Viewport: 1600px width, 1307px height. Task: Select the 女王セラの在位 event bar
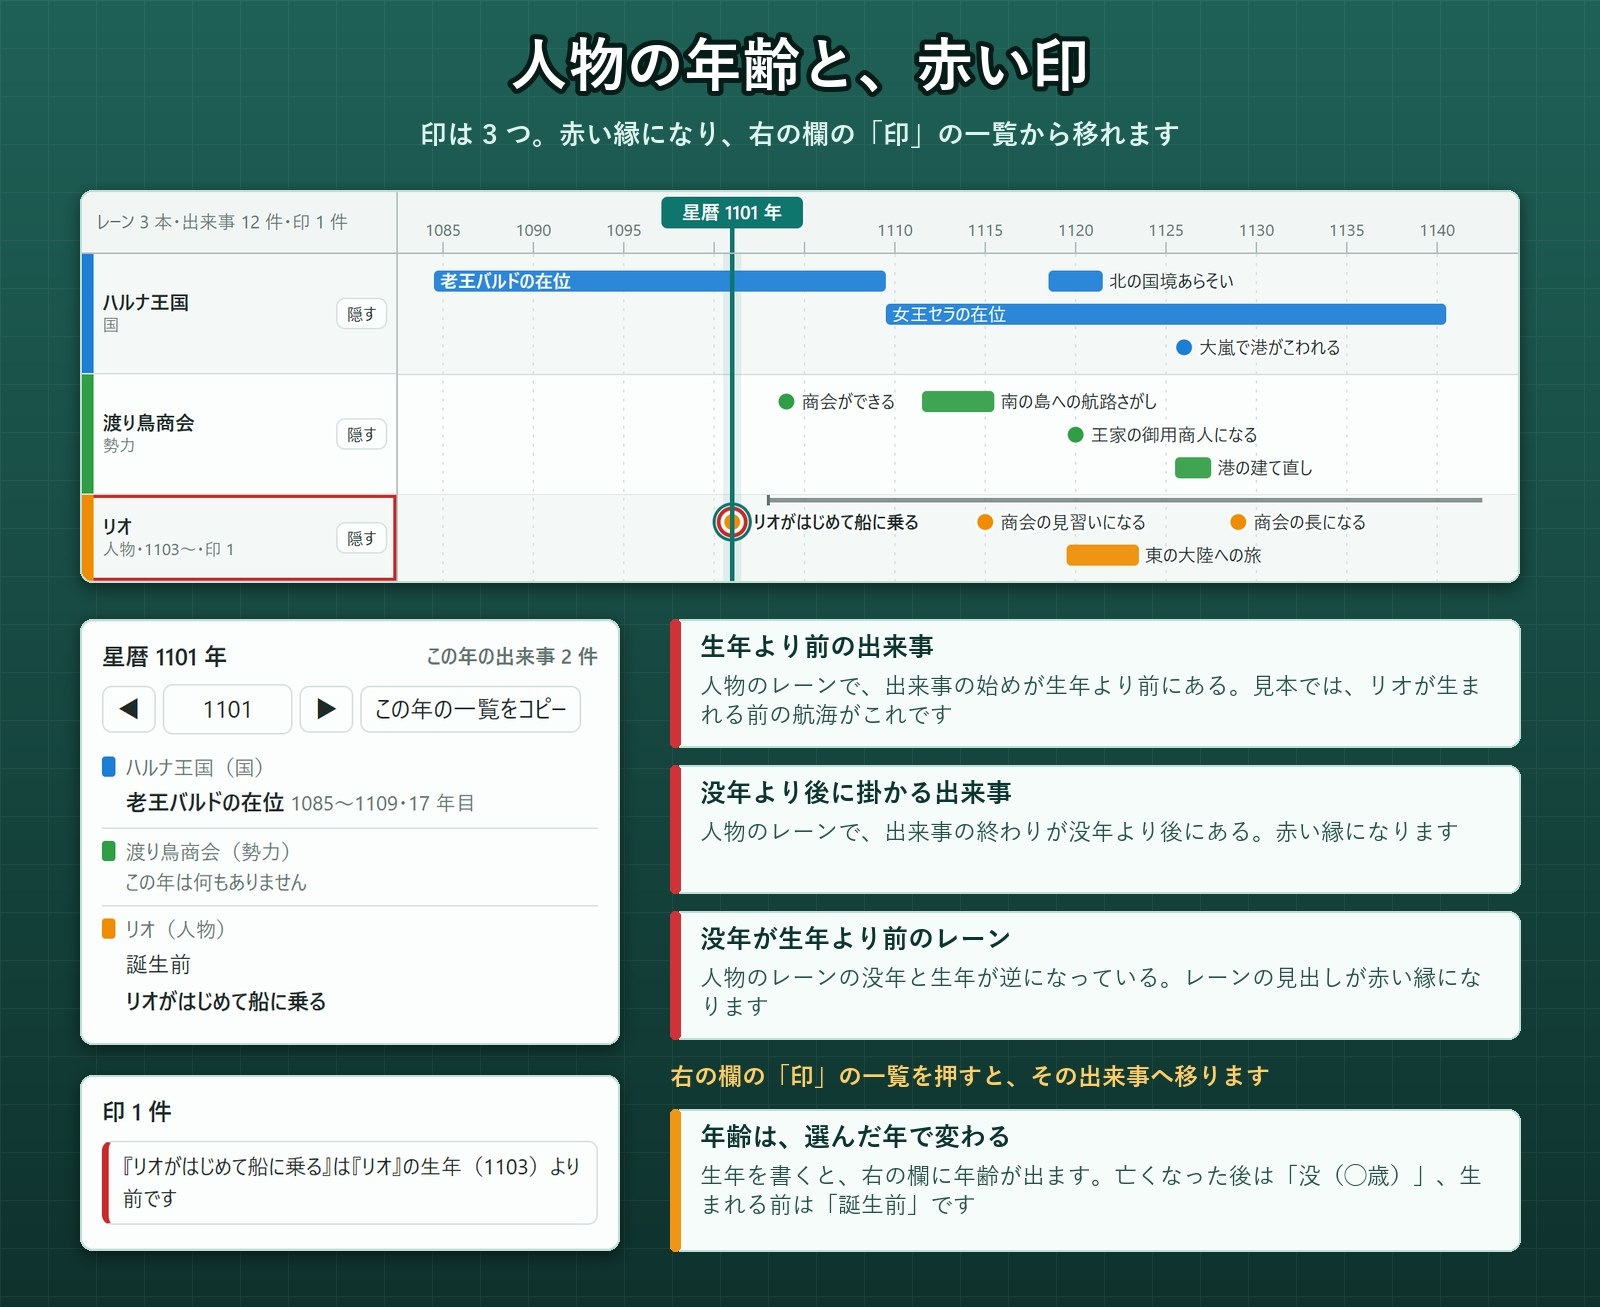point(1166,314)
